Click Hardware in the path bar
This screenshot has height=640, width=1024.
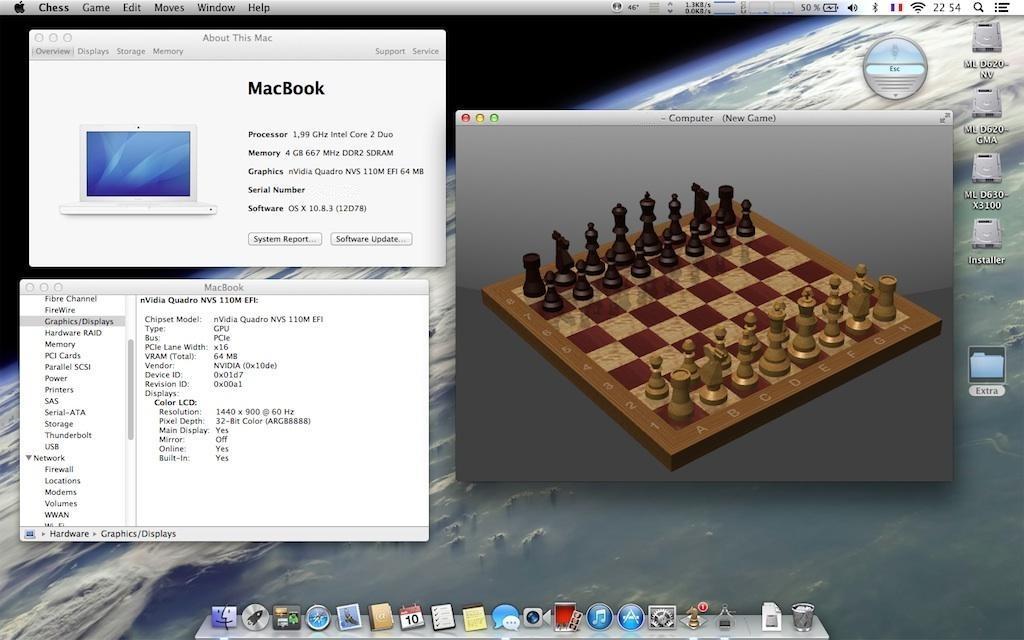69,534
